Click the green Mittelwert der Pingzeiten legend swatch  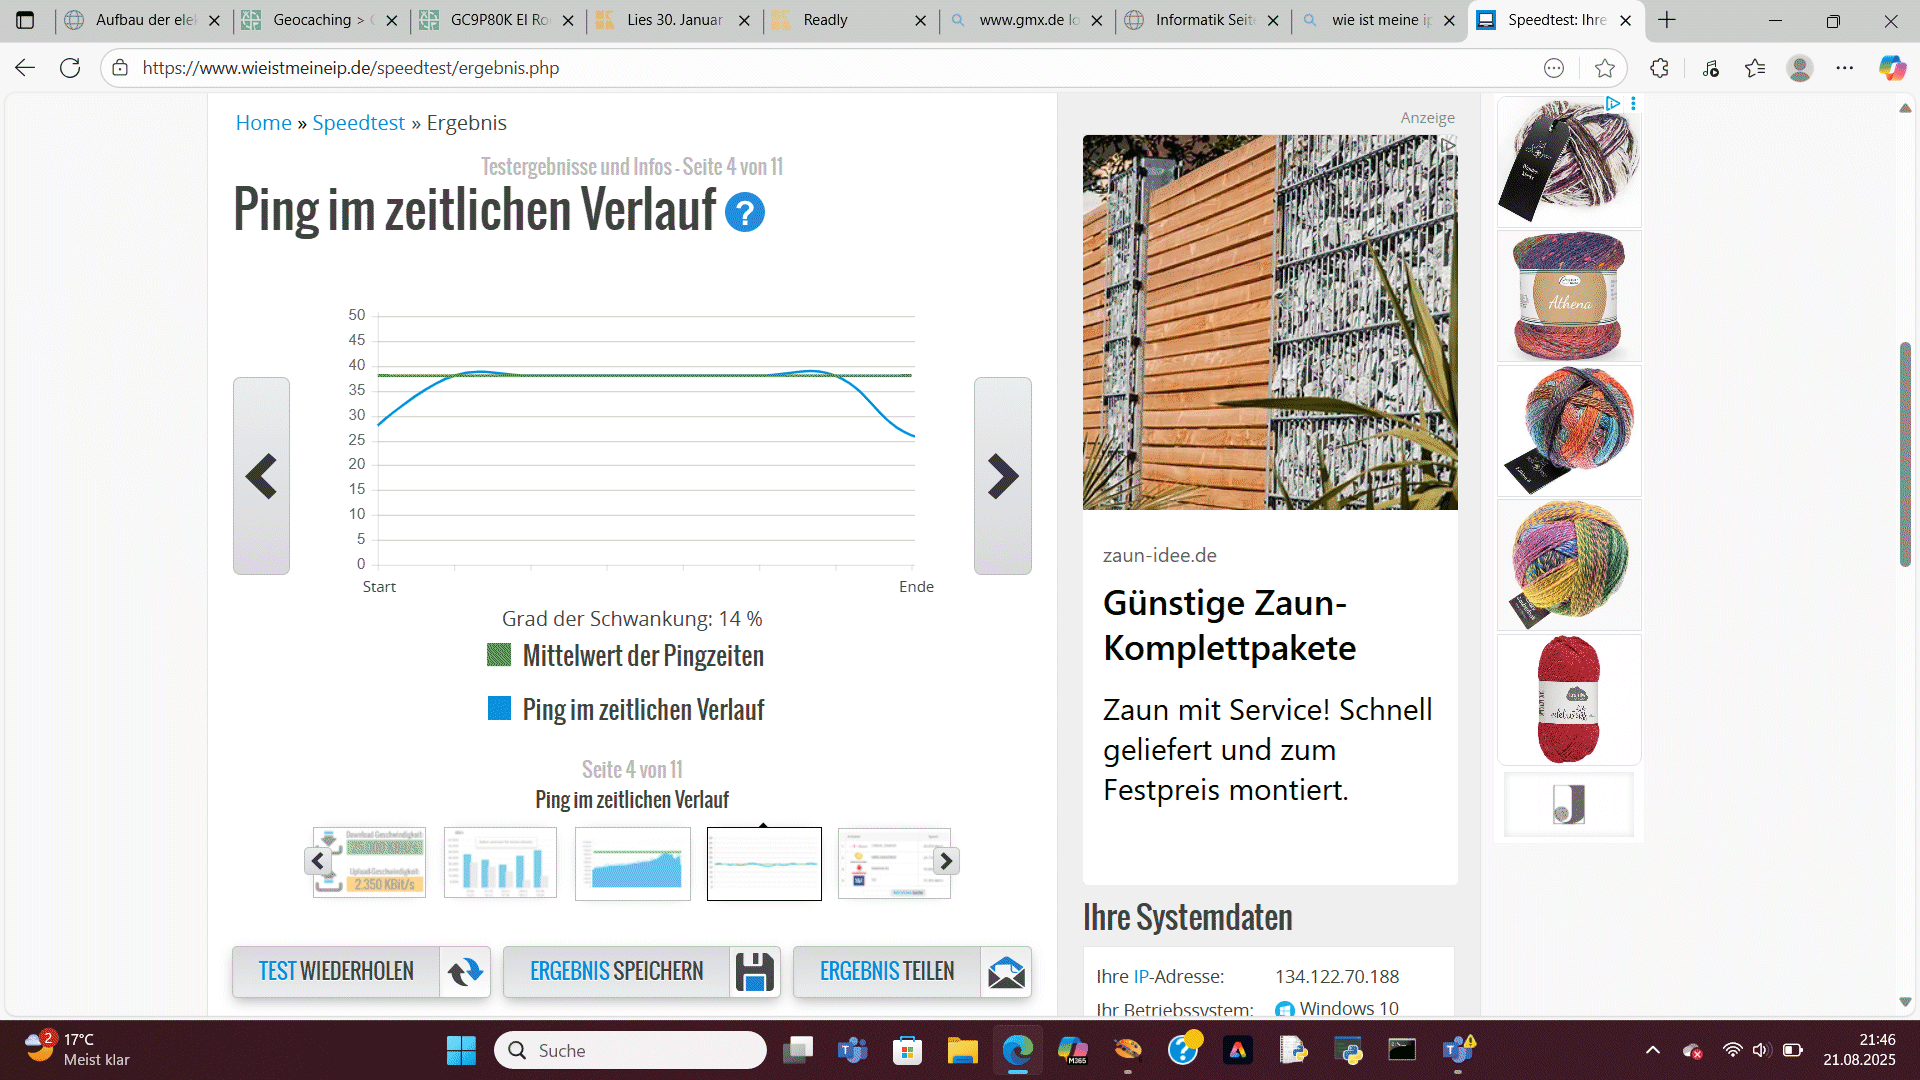(499, 655)
